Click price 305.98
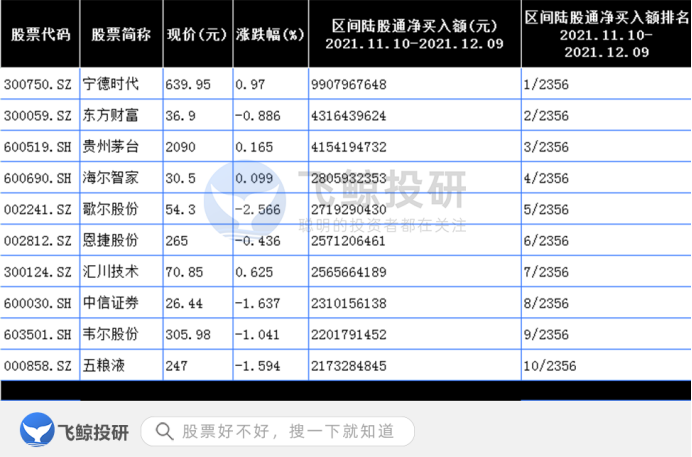 (188, 334)
